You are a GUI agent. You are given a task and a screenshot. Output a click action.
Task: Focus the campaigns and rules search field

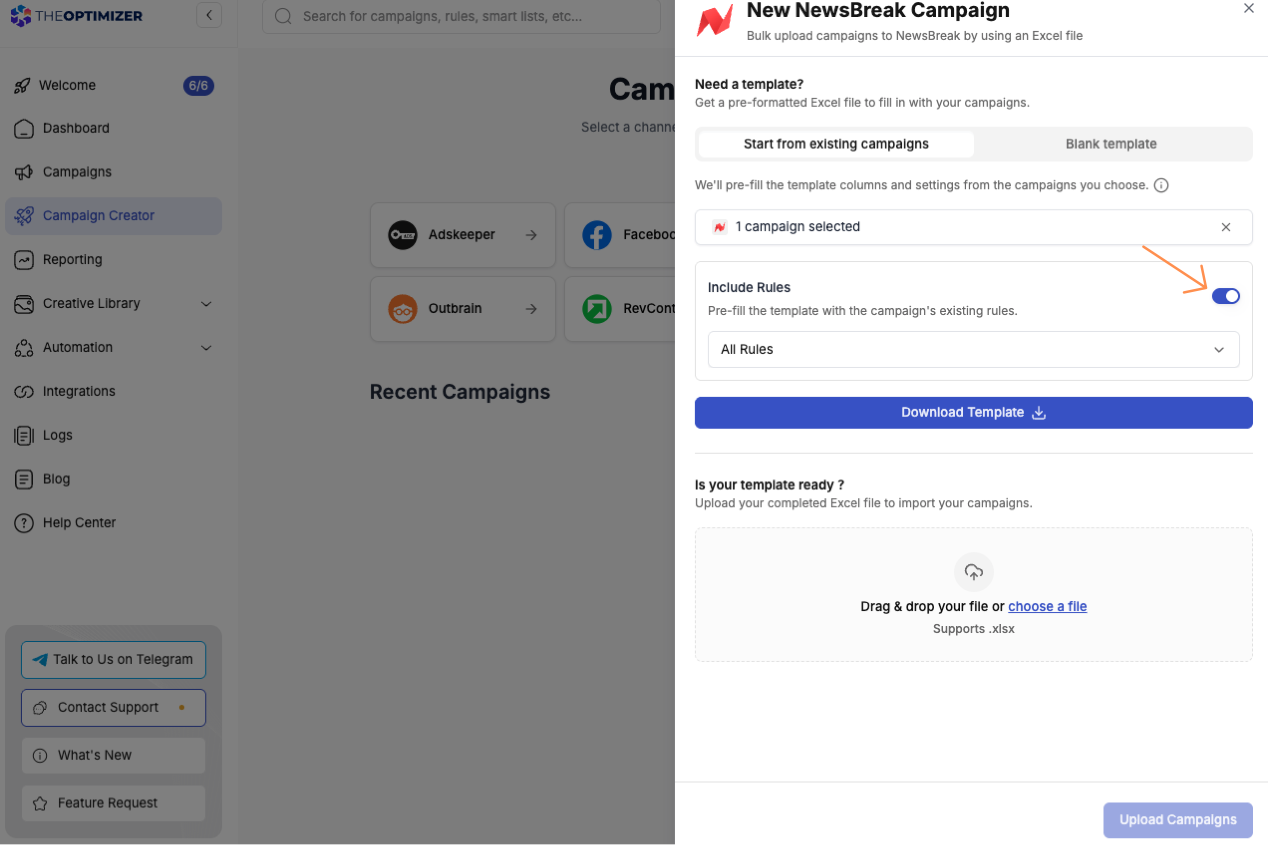click(462, 16)
